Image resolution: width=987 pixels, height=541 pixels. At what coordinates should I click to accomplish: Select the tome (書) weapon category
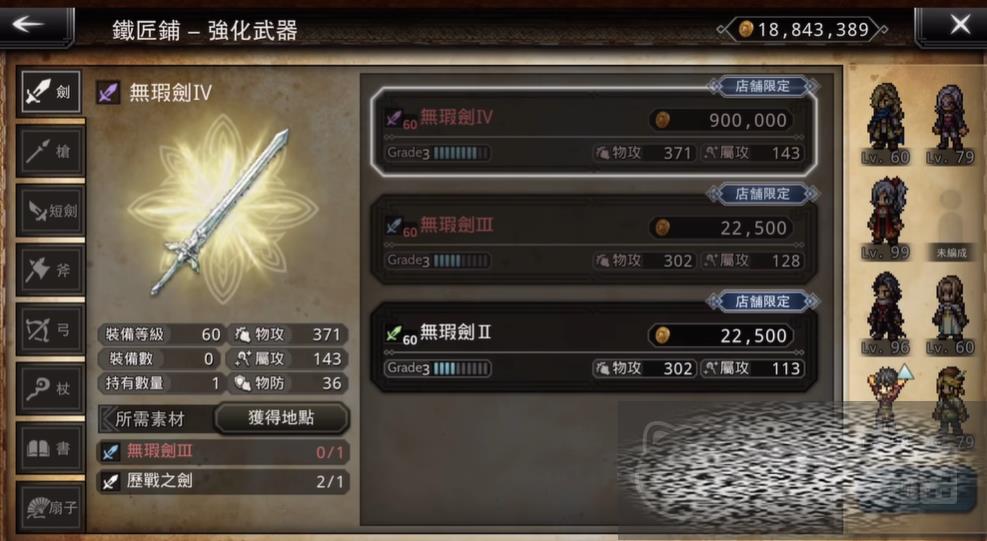click(50, 448)
